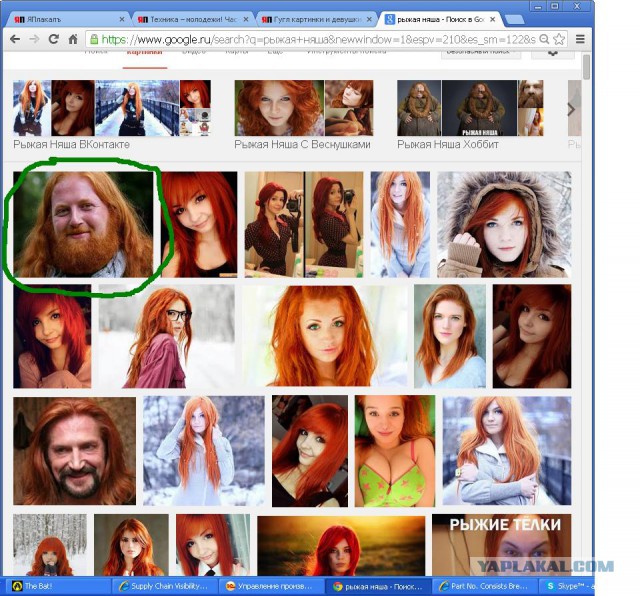
Task: Open the home page via house icon
Action: [73, 39]
